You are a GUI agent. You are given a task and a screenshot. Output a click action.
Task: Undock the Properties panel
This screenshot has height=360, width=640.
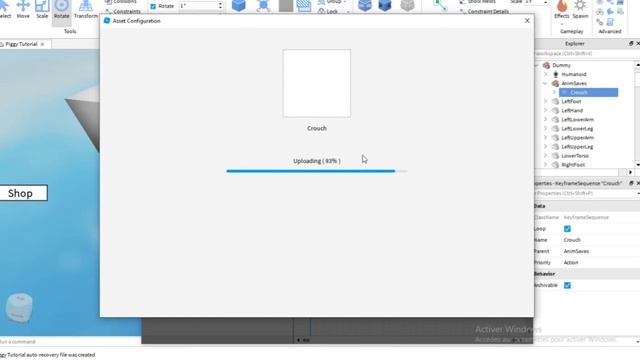[x=631, y=183]
